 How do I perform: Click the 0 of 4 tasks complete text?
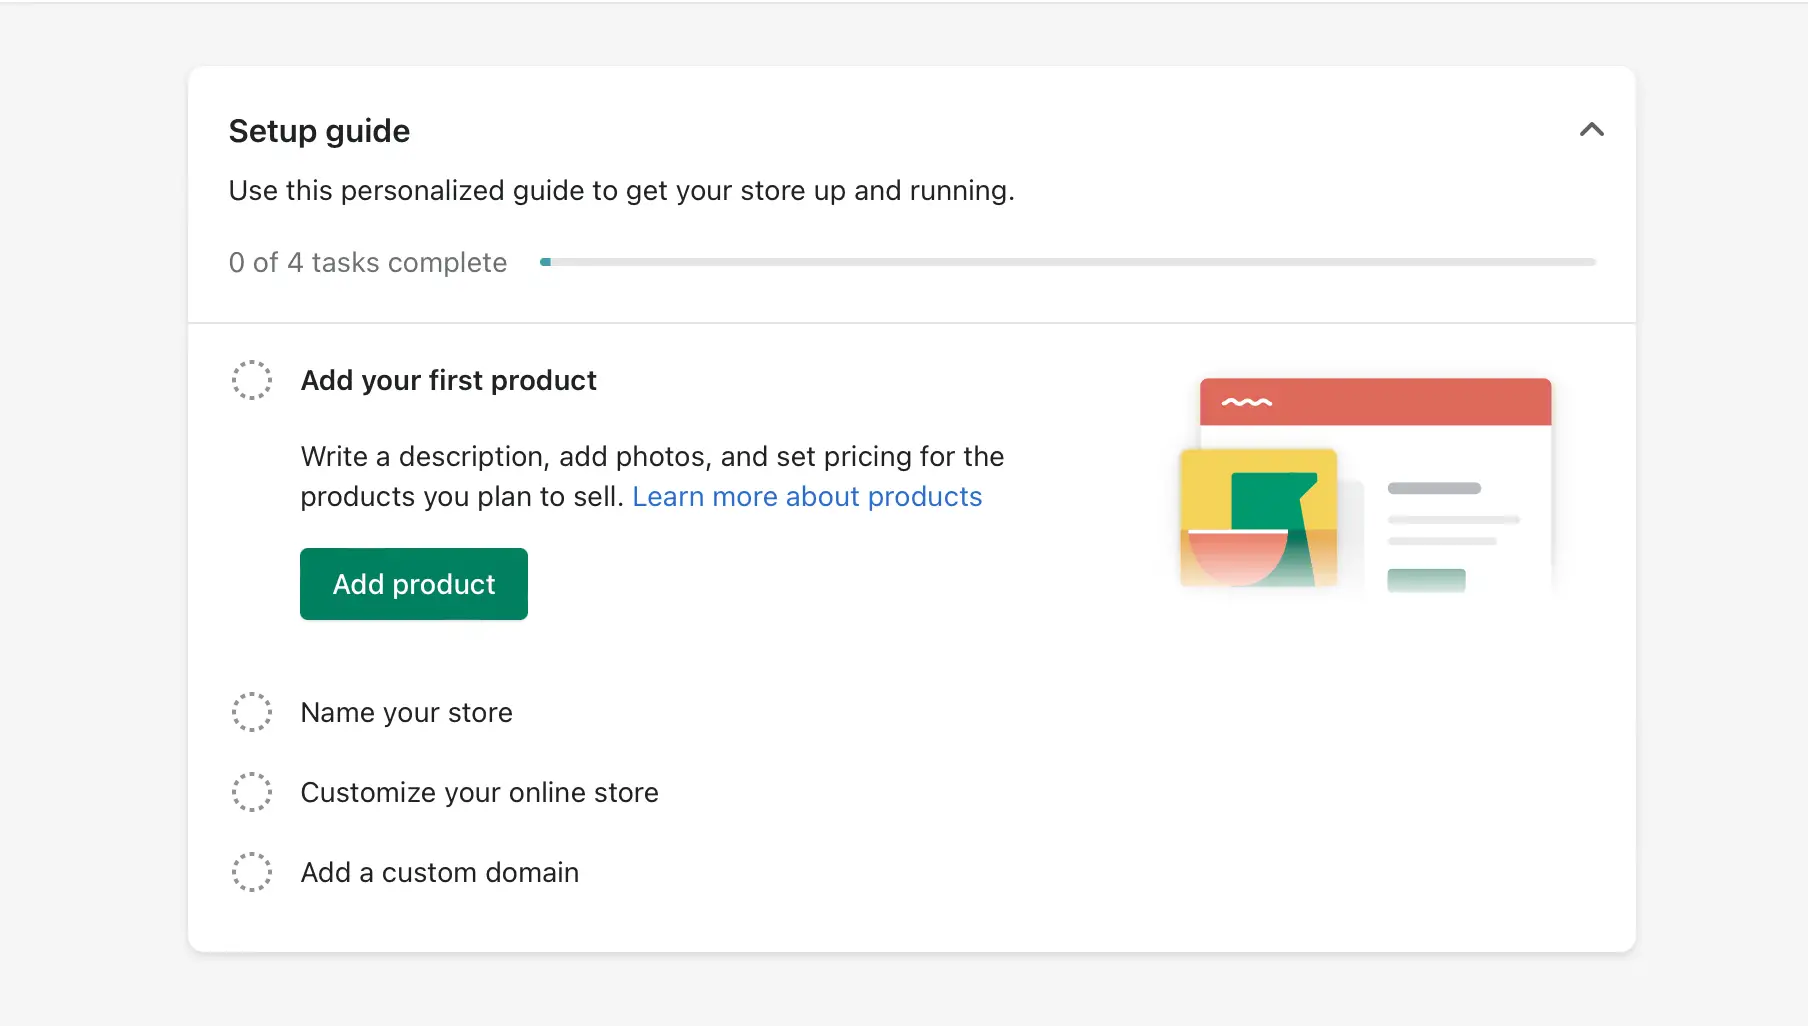367,262
